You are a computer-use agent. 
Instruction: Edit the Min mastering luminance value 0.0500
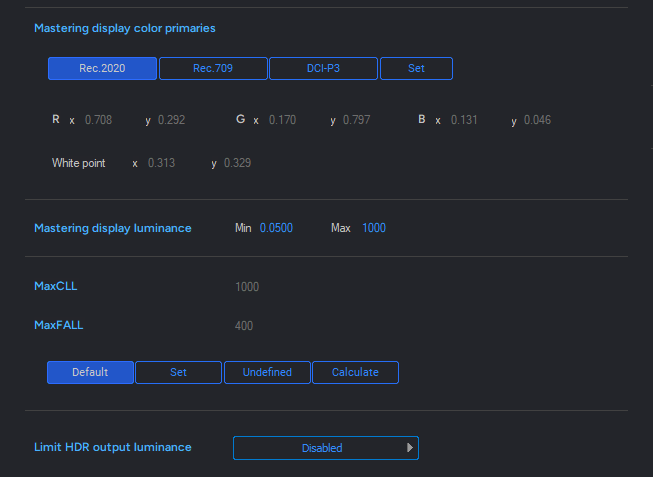[x=276, y=228]
